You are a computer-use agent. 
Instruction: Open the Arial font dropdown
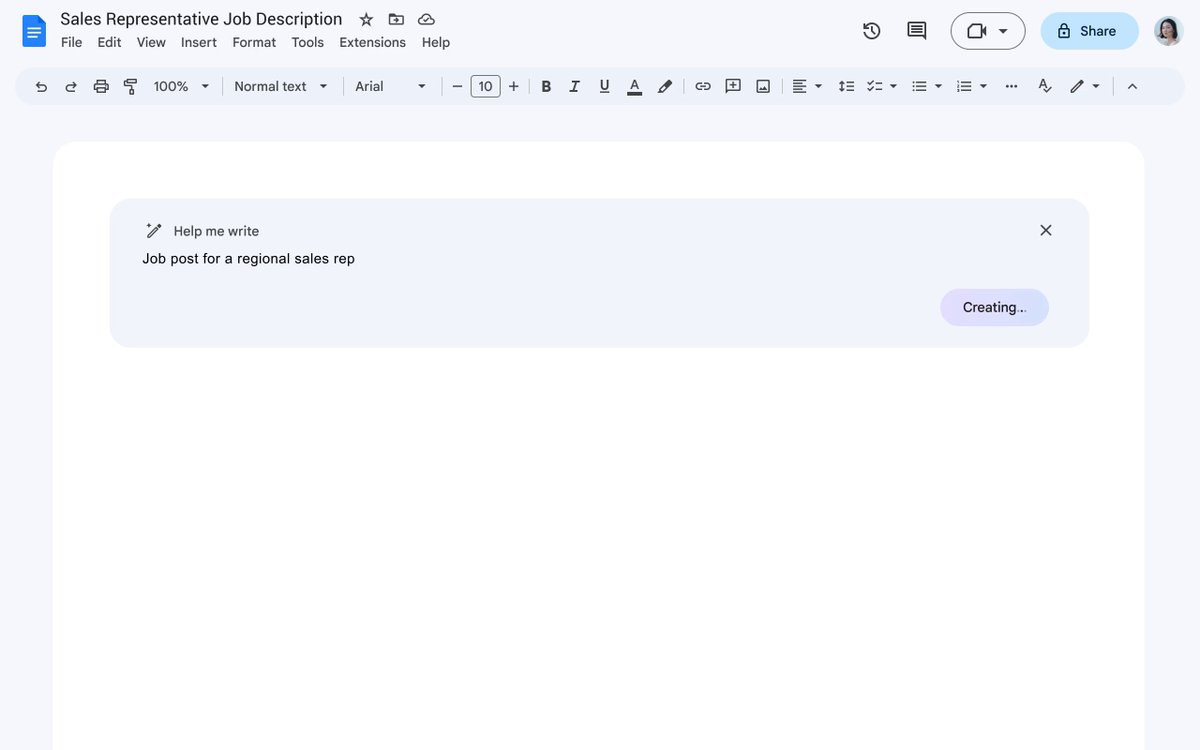click(391, 86)
